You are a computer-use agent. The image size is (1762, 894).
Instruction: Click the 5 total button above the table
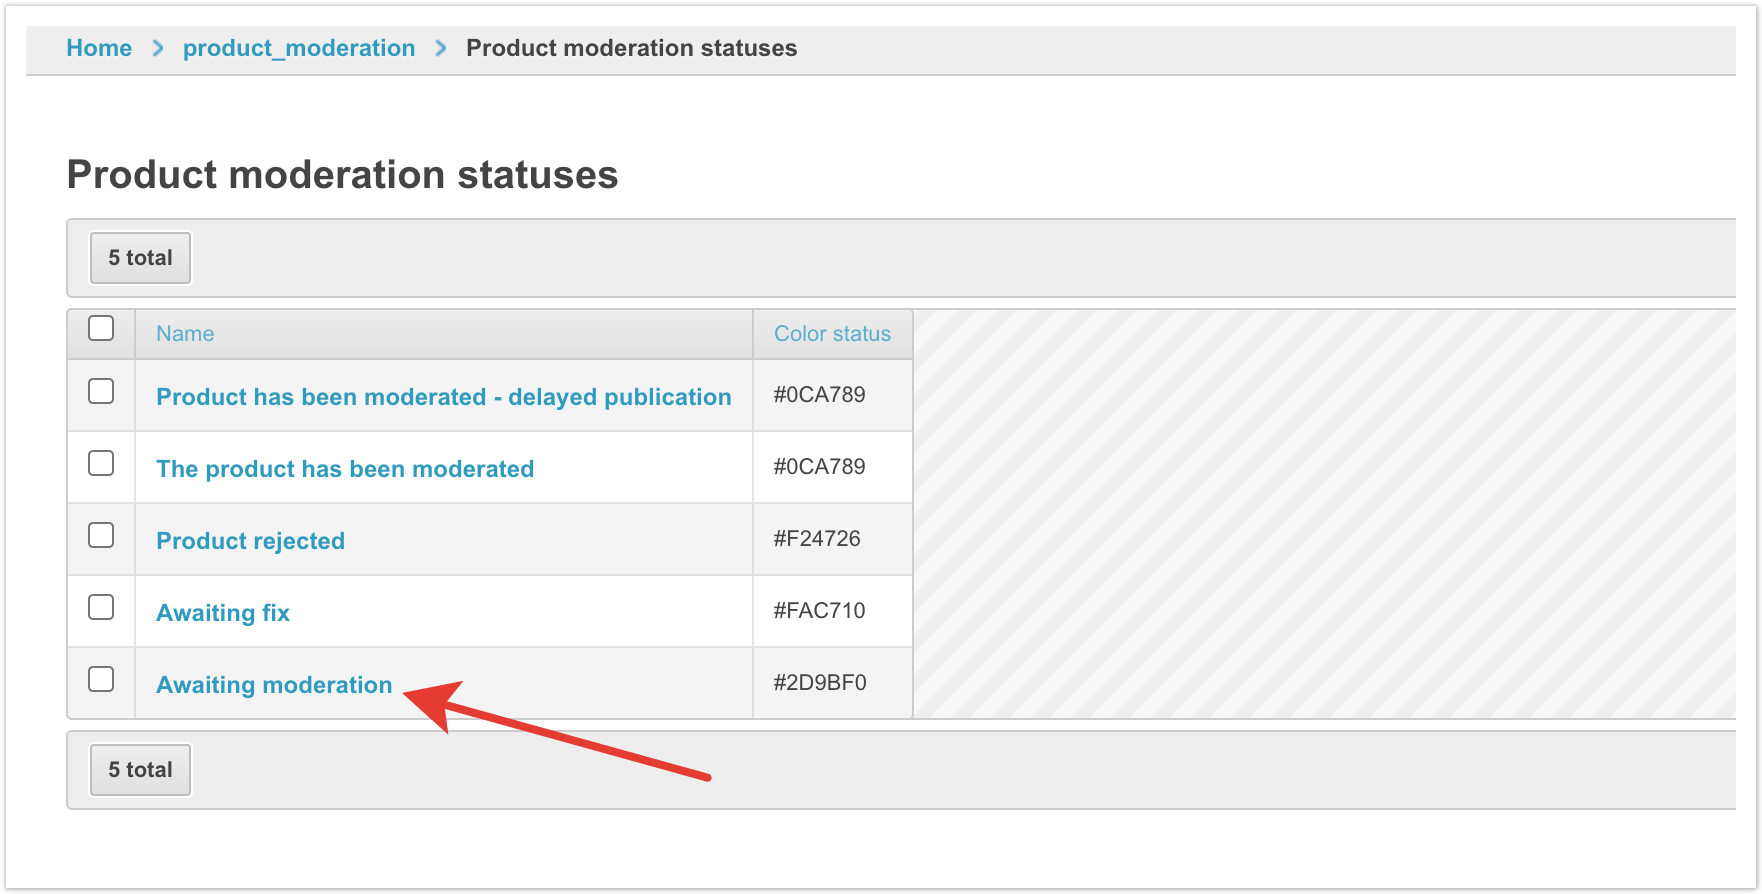coord(140,258)
